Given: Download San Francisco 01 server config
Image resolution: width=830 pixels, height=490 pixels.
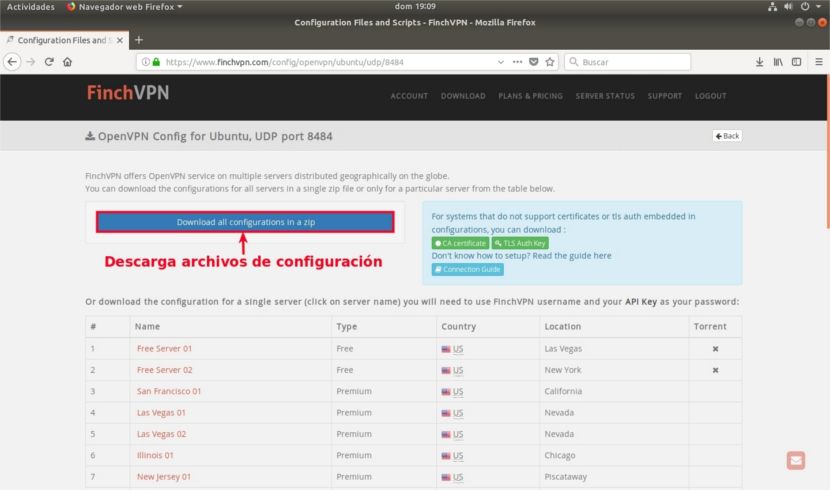Looking at the screenshot, I should click(169, 391).
